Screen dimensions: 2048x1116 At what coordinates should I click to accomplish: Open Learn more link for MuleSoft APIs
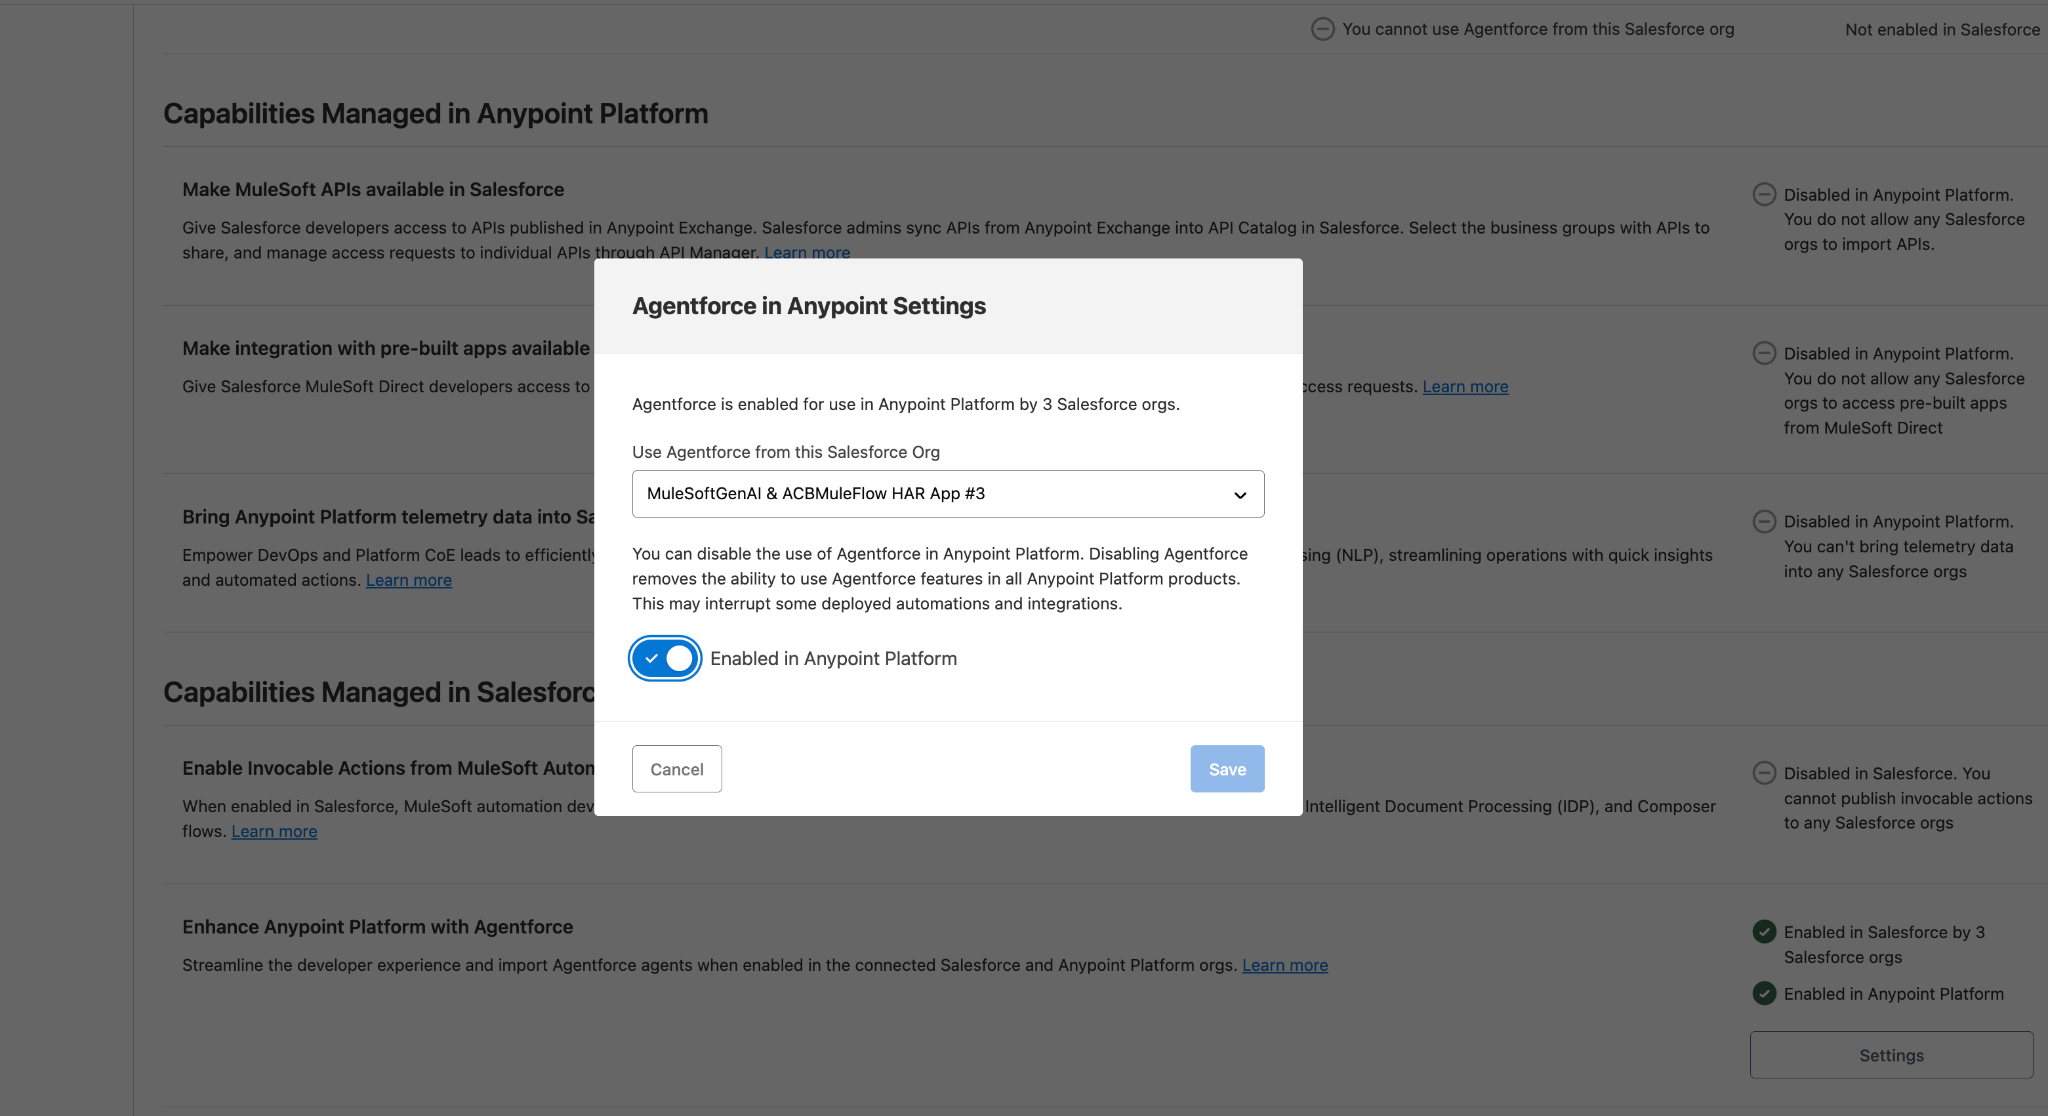[x=807, y=252]
